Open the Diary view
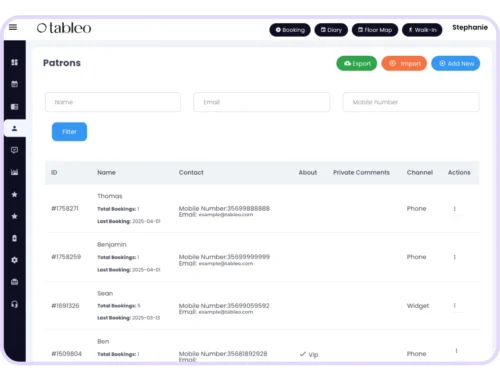Image resolution: width=500 pixels, height=383 pixels. (x=331, y=30)
